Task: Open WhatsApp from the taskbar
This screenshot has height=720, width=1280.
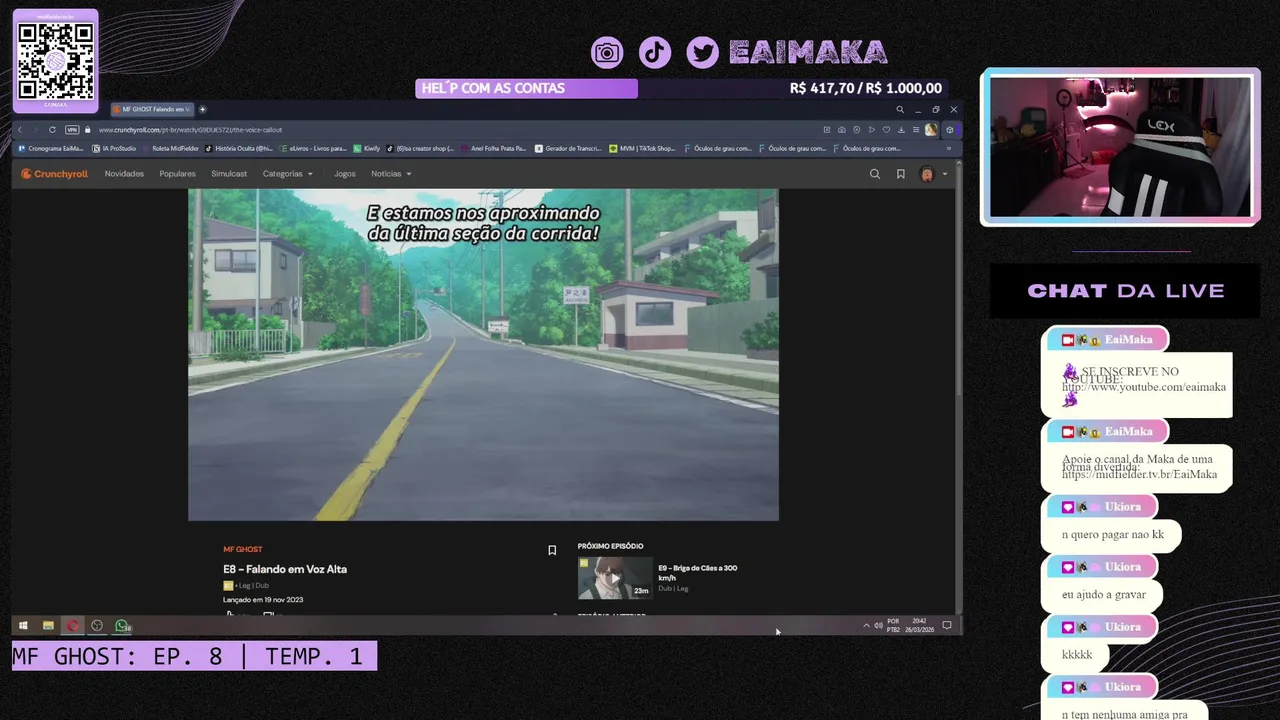Action: tap(122, 625)
